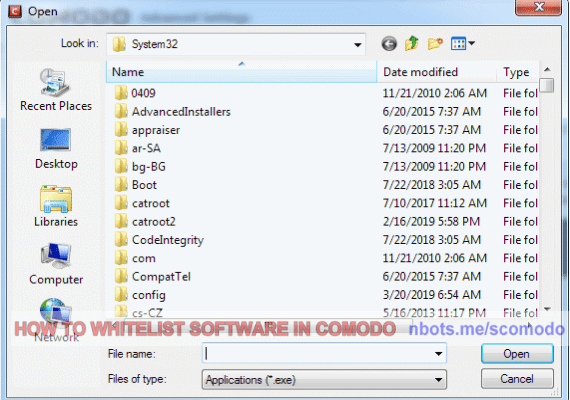
Task: Create a new folder
Action: pyautogui.click(x=435, y=44)
